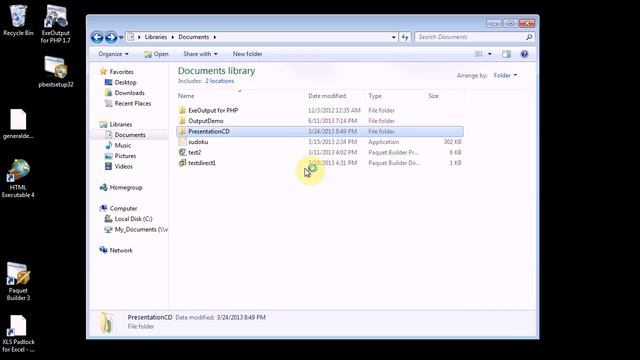Launch ExeOutput for PHP 1.7 shortcut
The width and height of the screenshot is (640, 360).
(x=56, y=24)
